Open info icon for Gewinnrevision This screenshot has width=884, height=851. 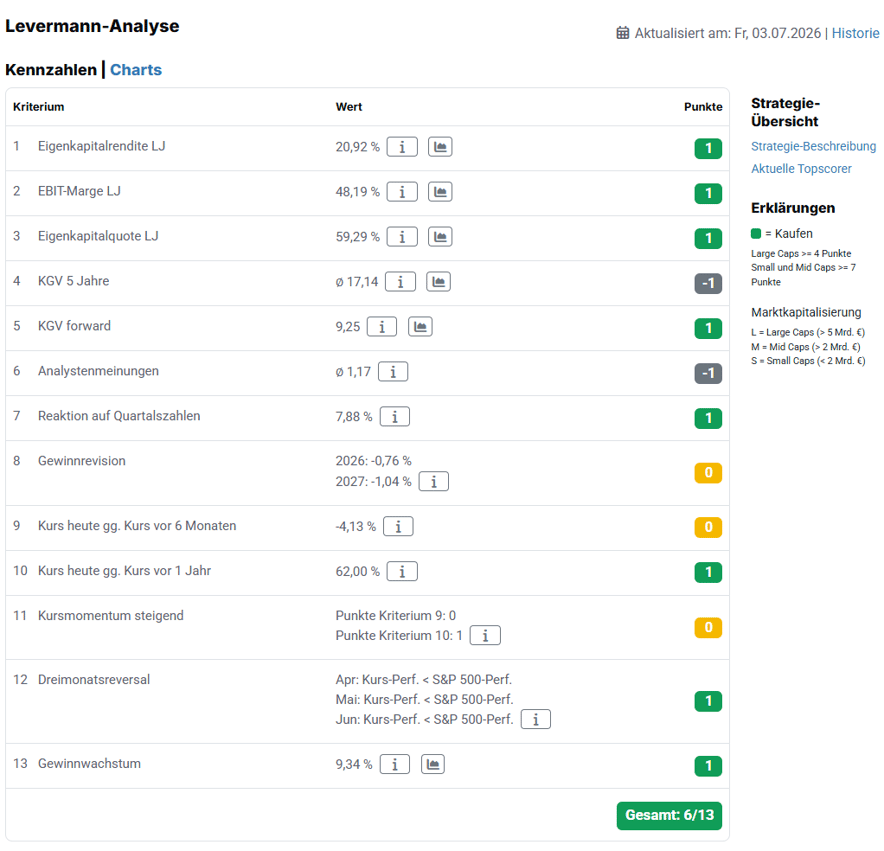434,482
